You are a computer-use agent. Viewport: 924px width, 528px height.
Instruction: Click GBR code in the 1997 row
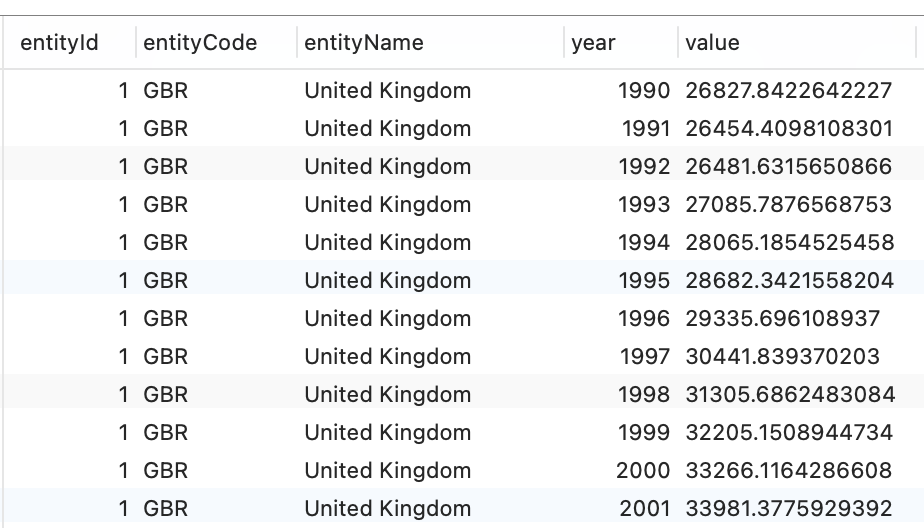click(x=166, y=357)
